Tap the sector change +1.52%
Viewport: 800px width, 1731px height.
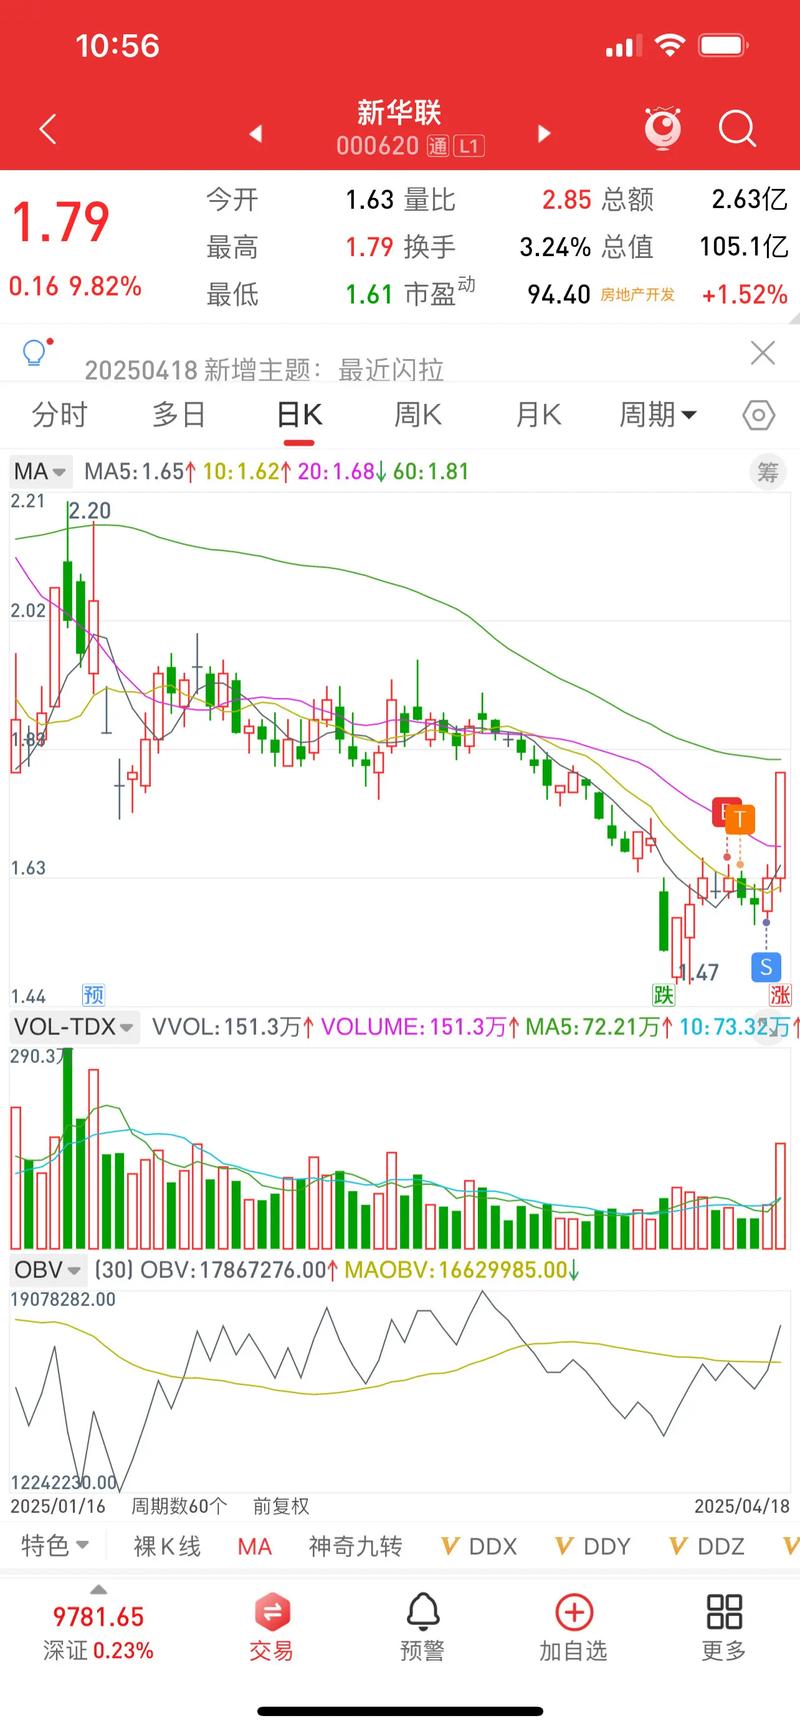click(745, 295)
